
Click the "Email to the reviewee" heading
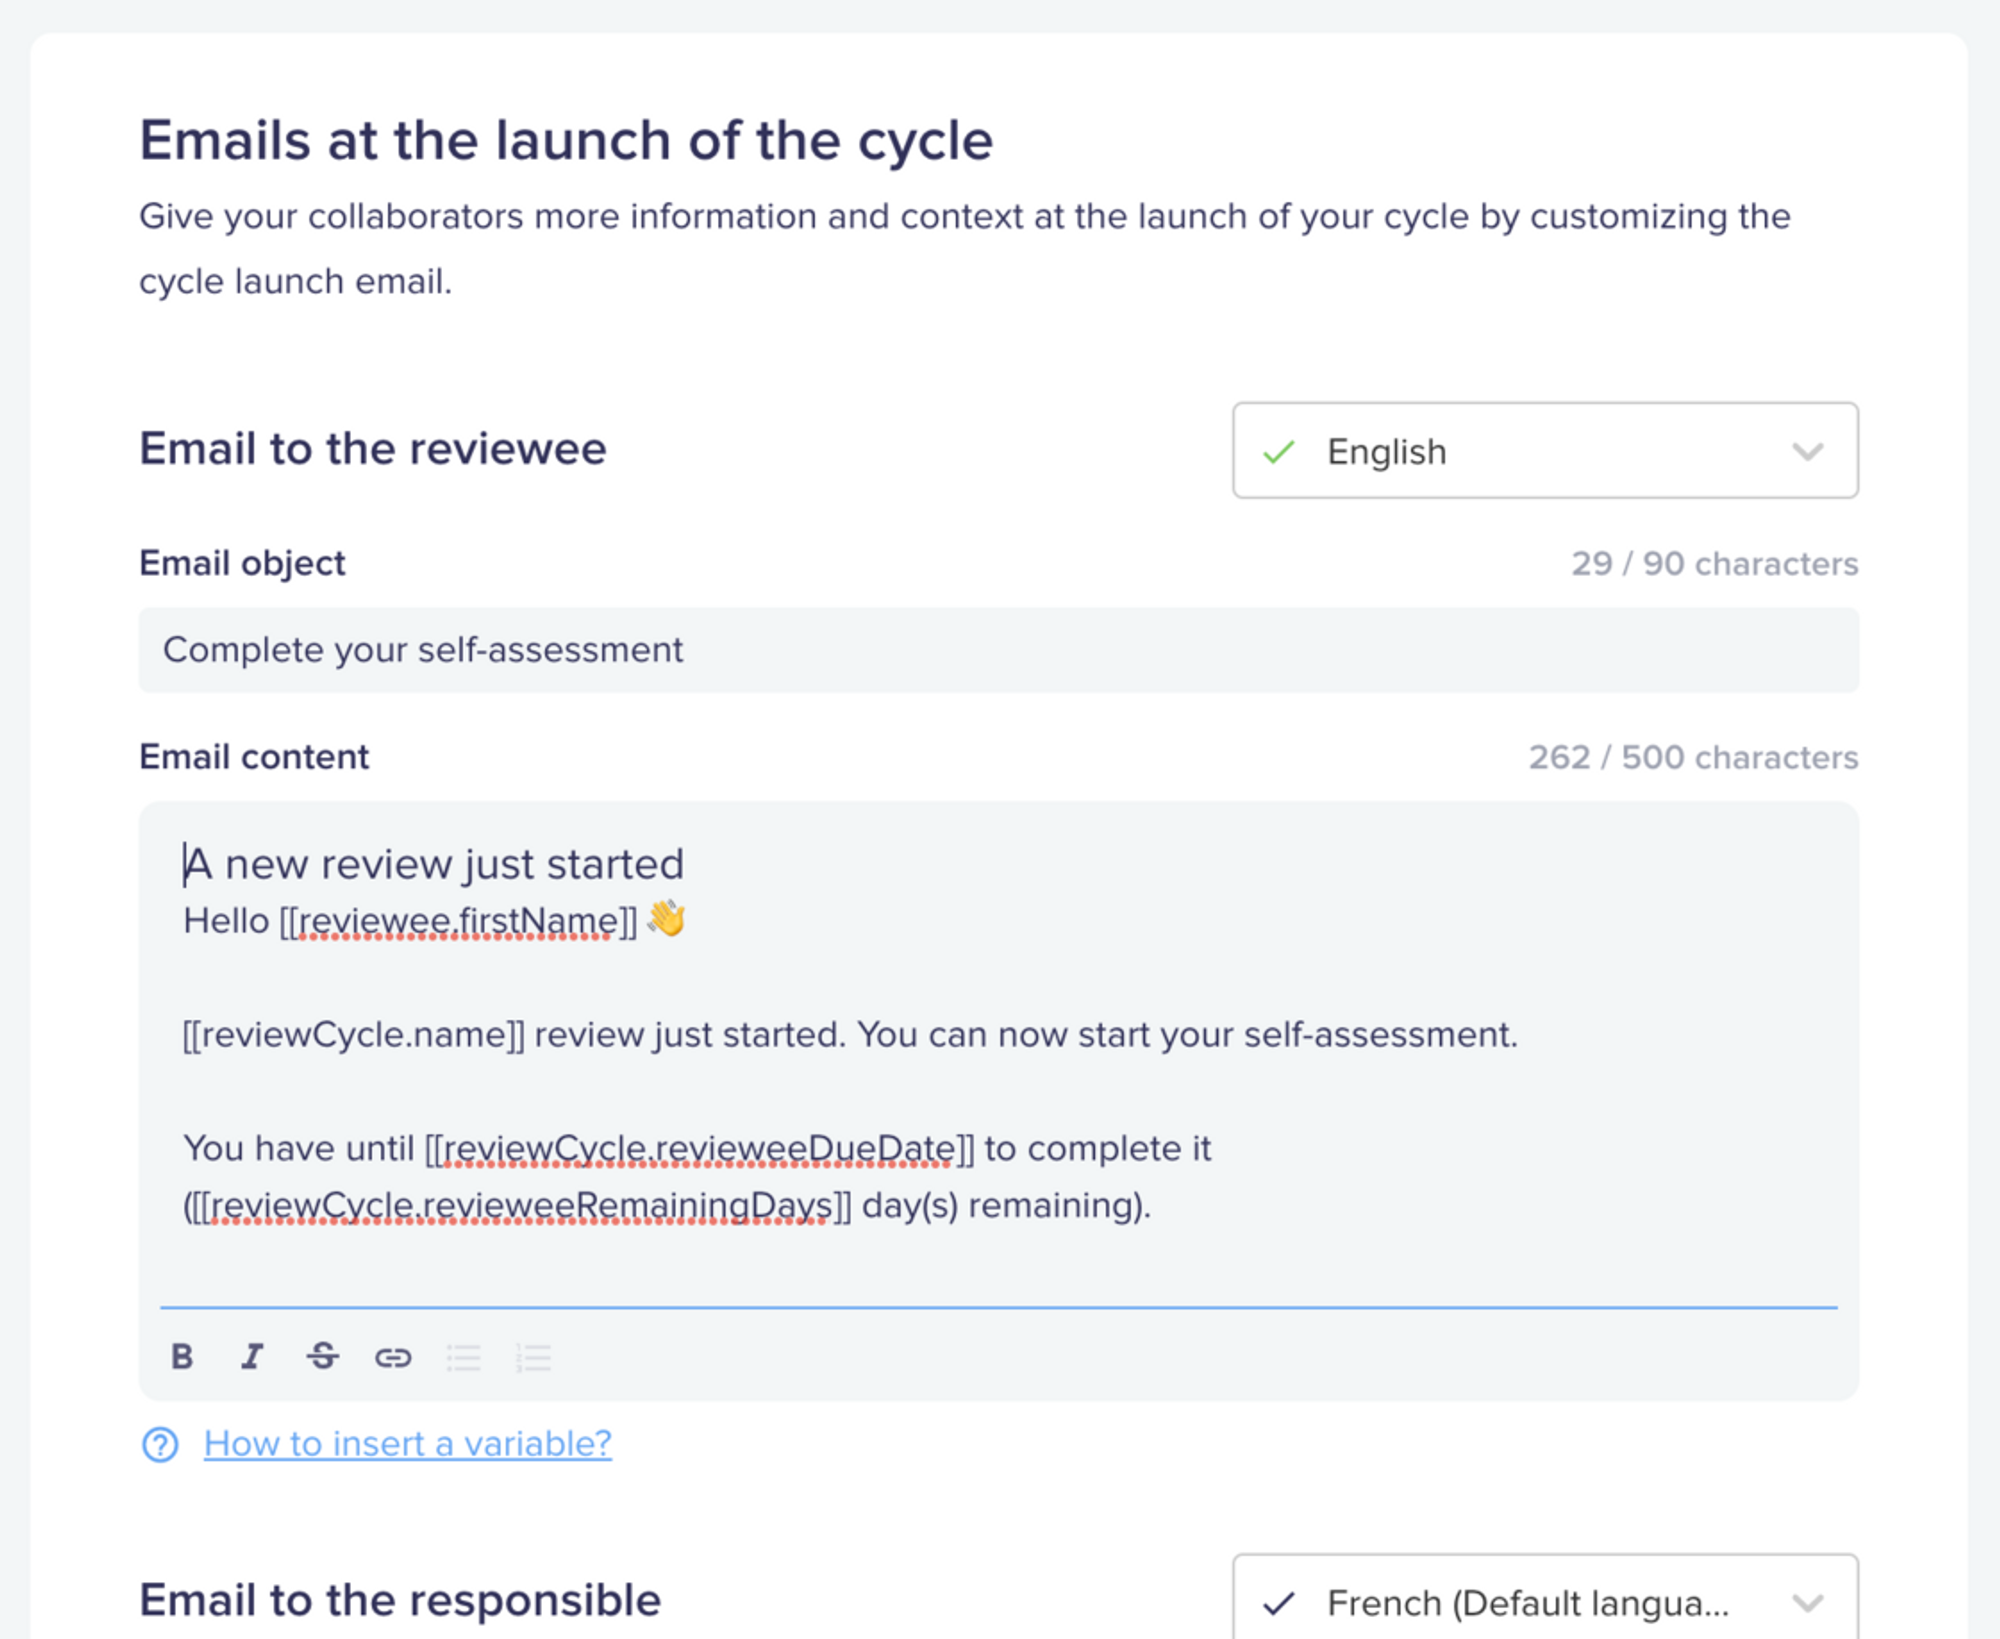coord(373,448)
